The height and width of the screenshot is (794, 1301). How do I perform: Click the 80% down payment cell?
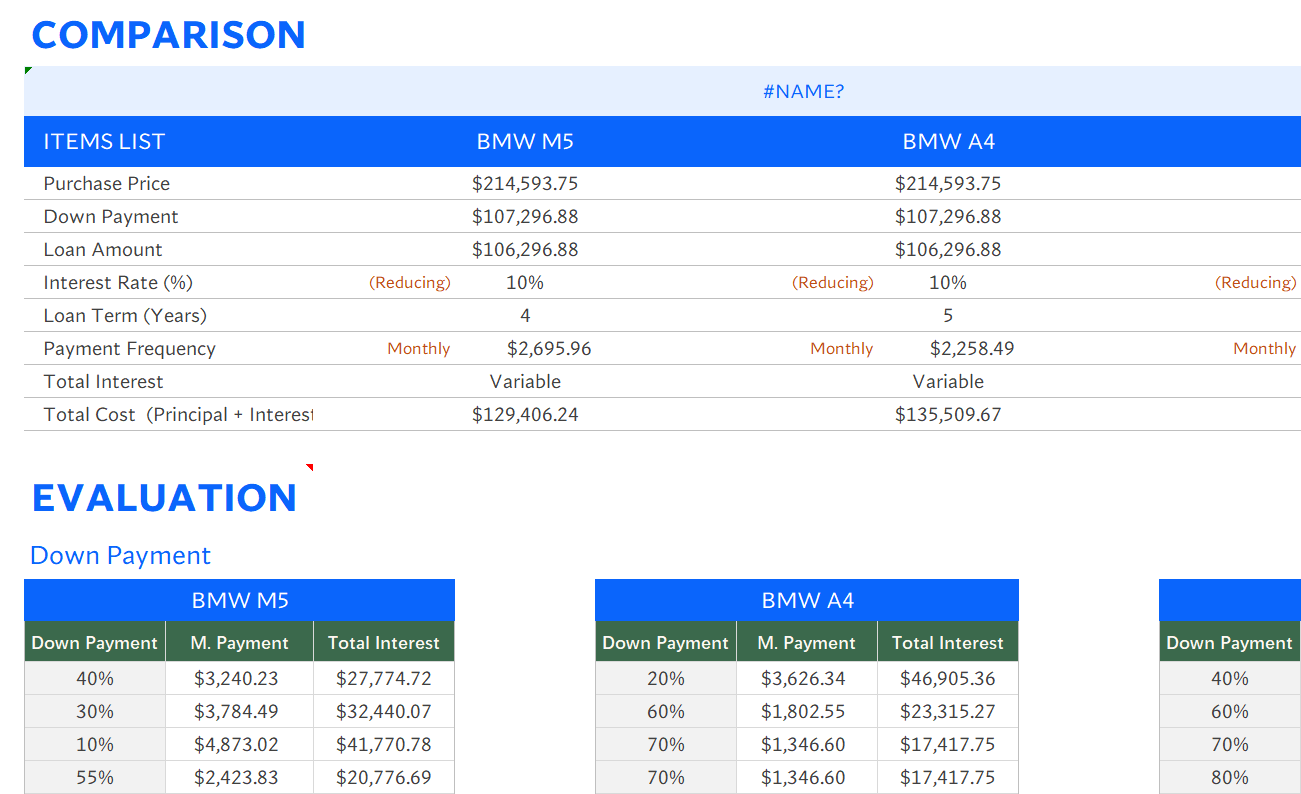tap(1230, 777)
